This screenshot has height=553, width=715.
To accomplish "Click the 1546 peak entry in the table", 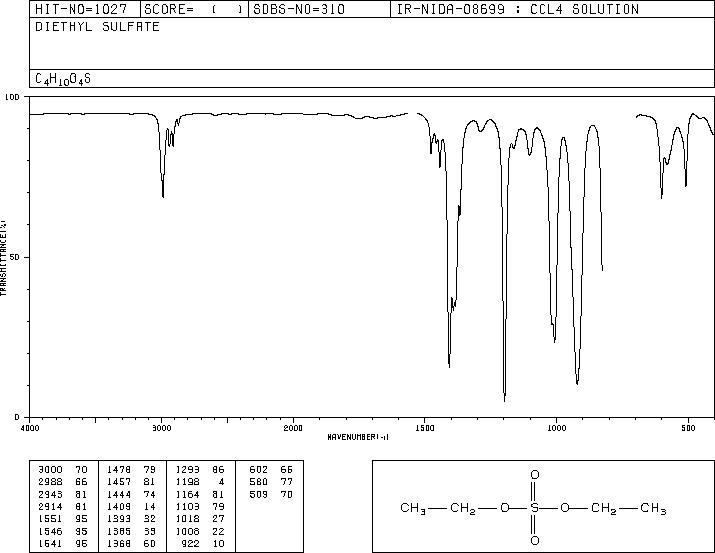I will (x=63, y=531).
